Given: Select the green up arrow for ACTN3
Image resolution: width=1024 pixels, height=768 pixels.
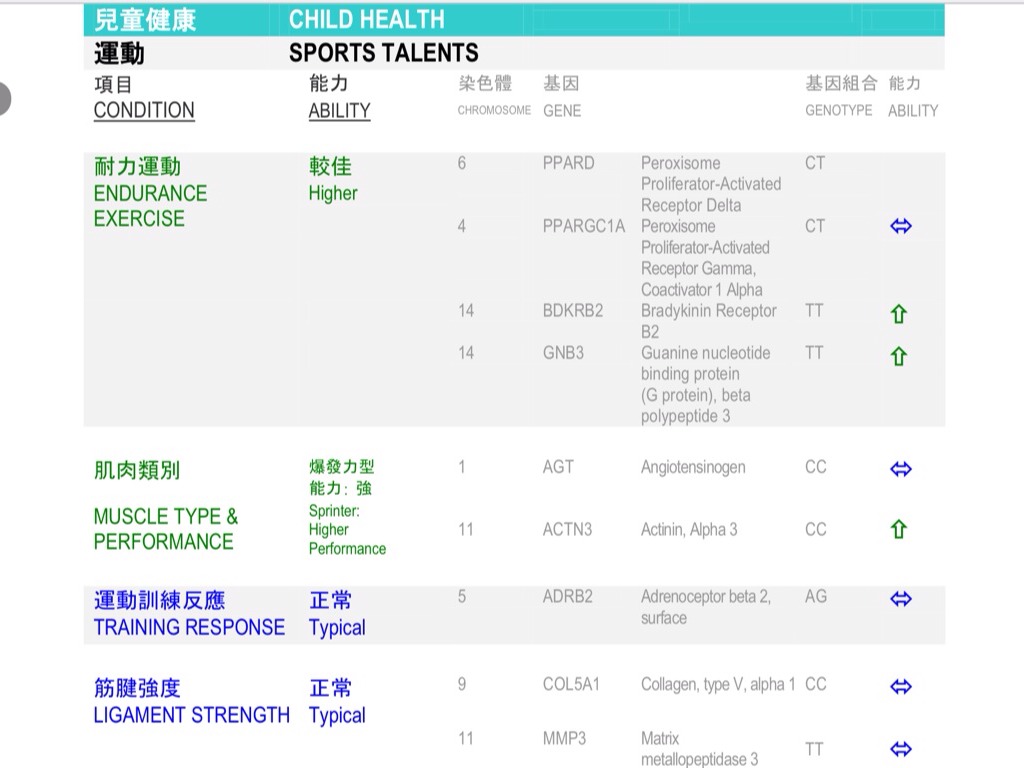Looking at the screenshot, I should point(898,530).
